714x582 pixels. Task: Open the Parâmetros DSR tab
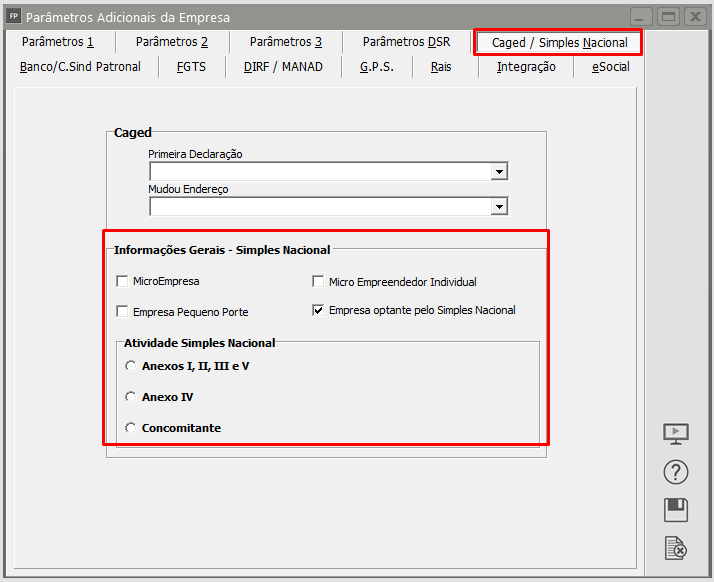pos(406,42)
